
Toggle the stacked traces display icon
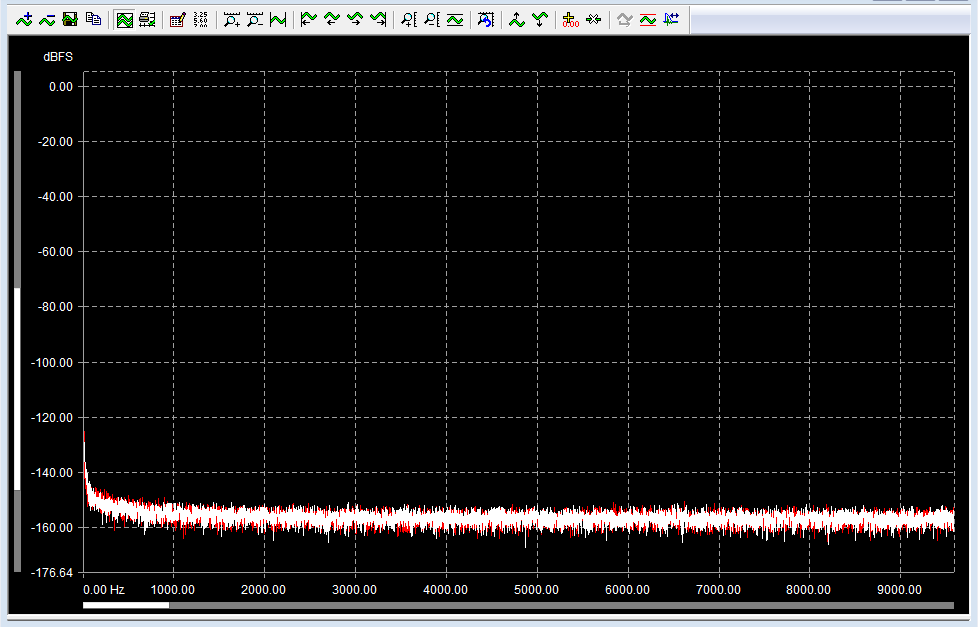click(x=125, y=20)
